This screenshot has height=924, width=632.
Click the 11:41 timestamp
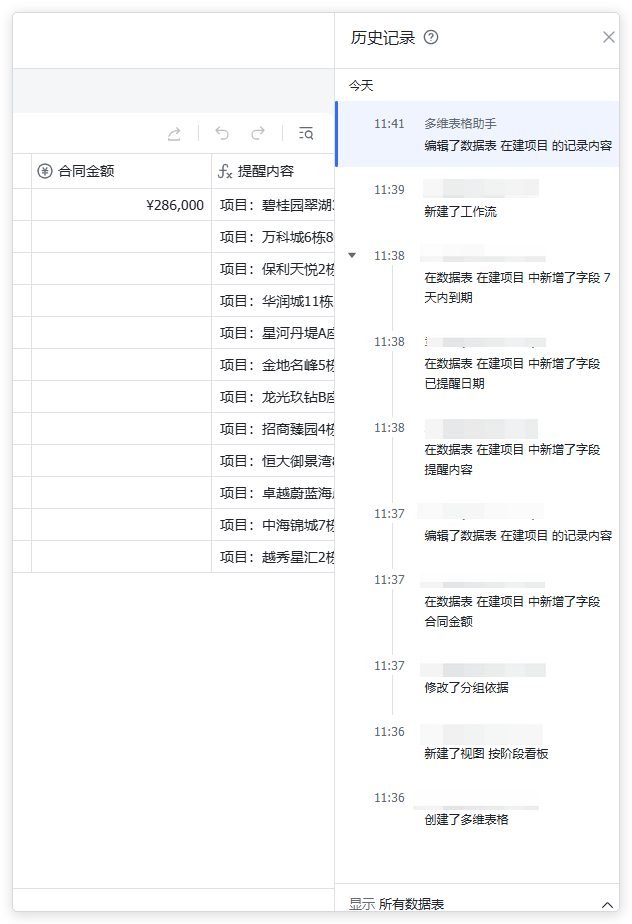pyautogui.click(x=389, y=124)
